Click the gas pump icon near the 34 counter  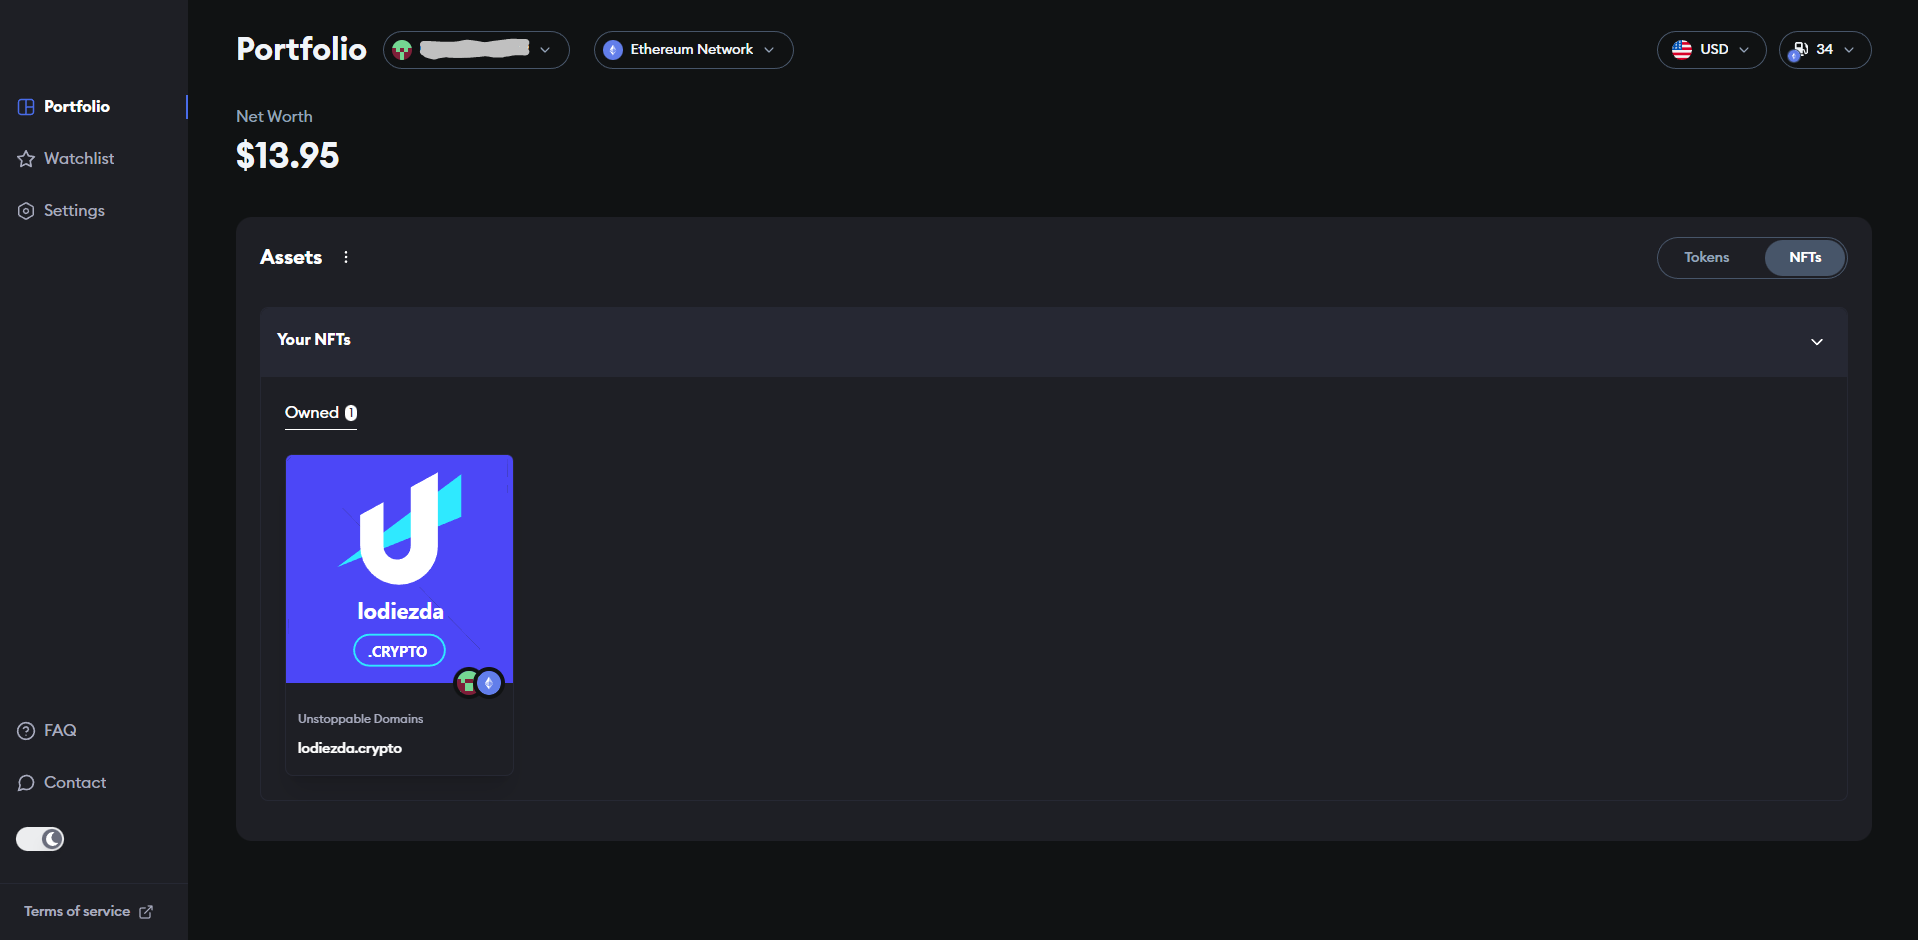point(1800,49)
